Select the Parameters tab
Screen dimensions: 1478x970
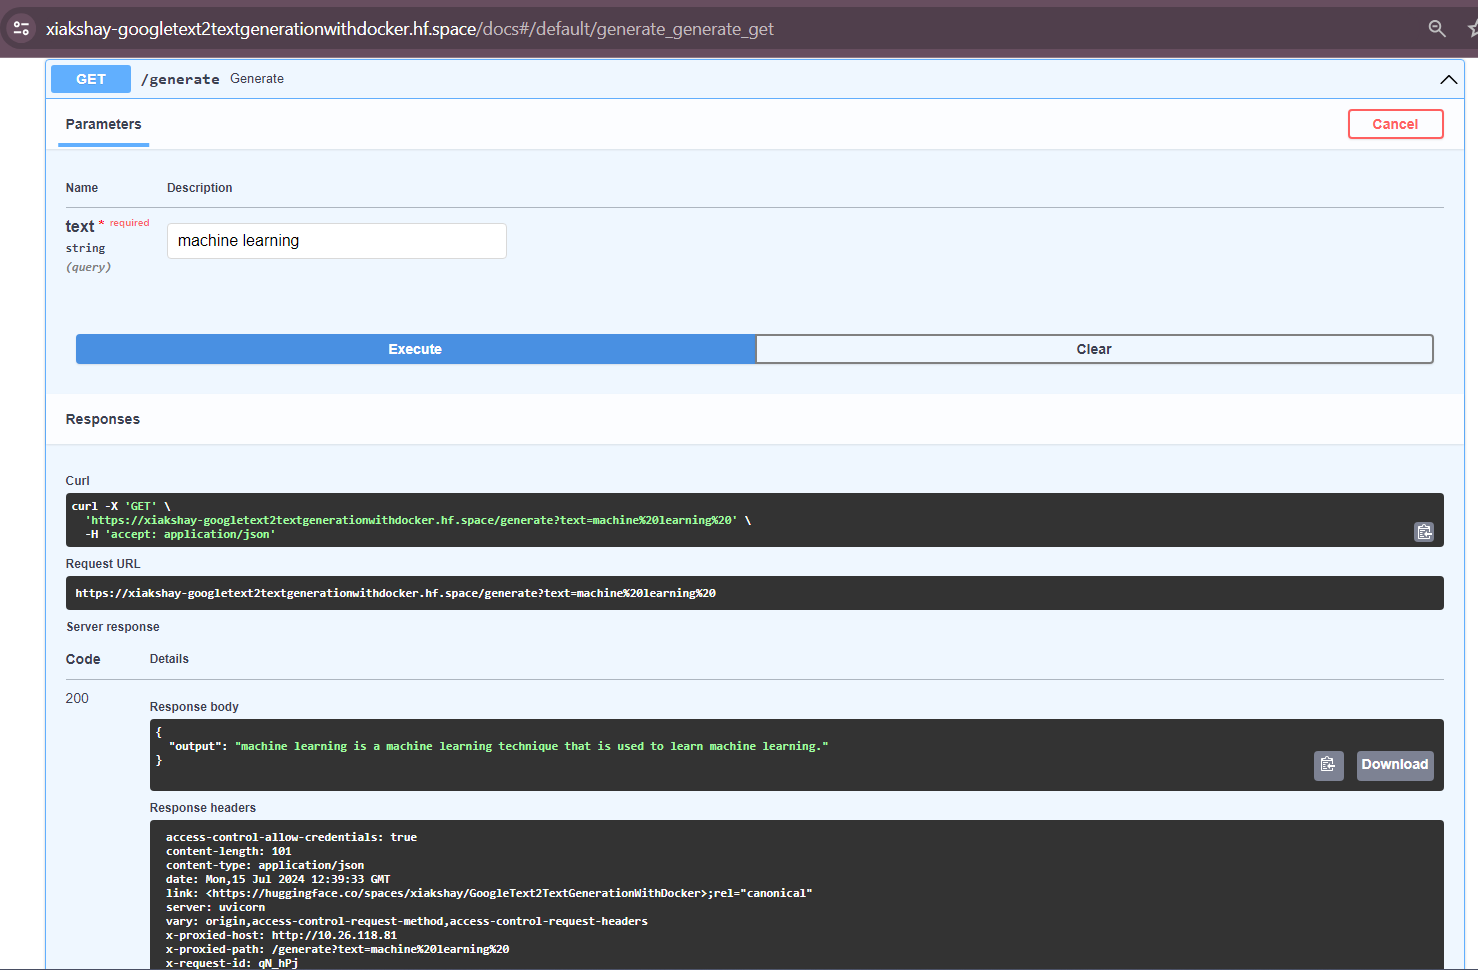click(x=103, y=124)
